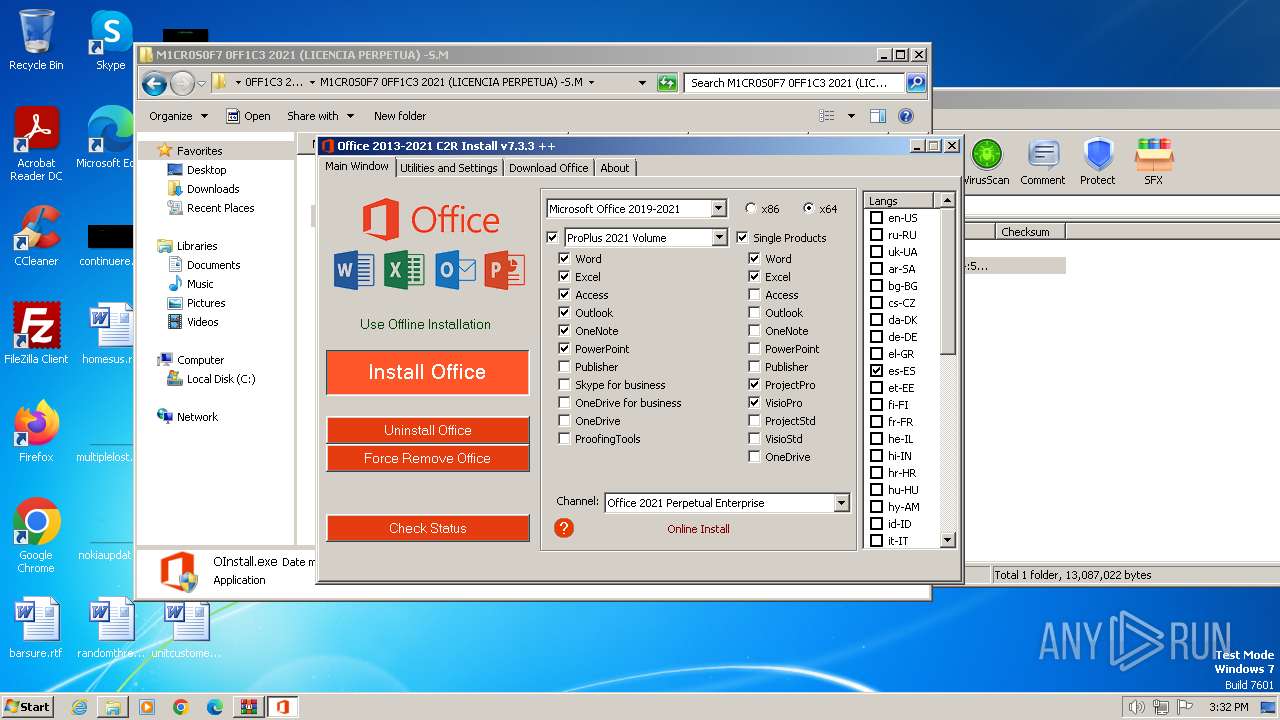
Task: Click the Protect shield icon in WinRAR
Action: click(x=1098, y=163)
